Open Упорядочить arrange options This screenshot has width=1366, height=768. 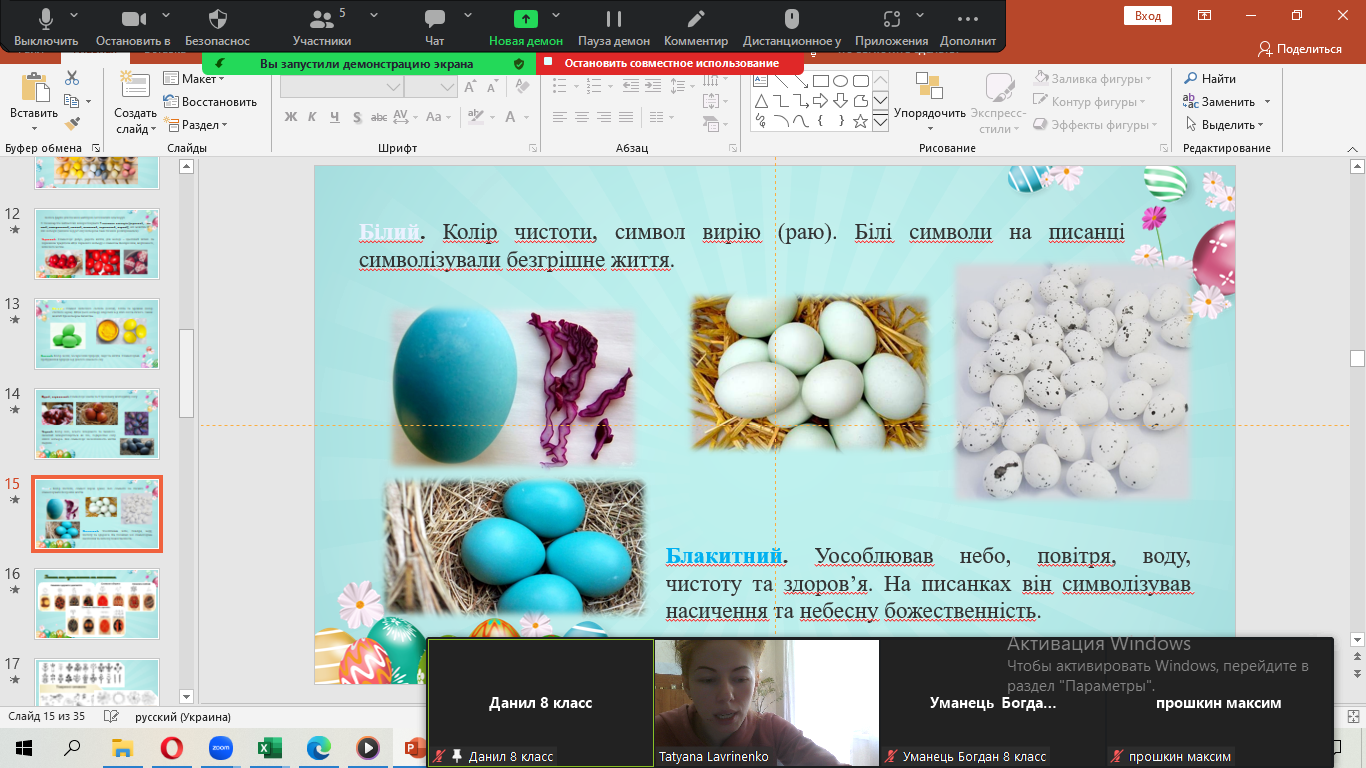(930, 103)
